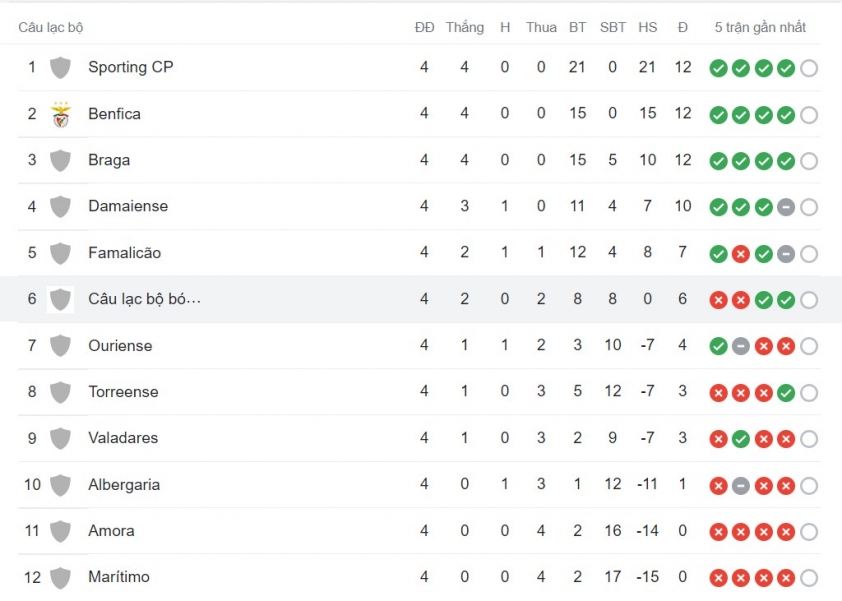The image size is (842, 601).
Task: Select Amora empty upcoming match circle
Action: pyautogui.click(x=809, y=532)
